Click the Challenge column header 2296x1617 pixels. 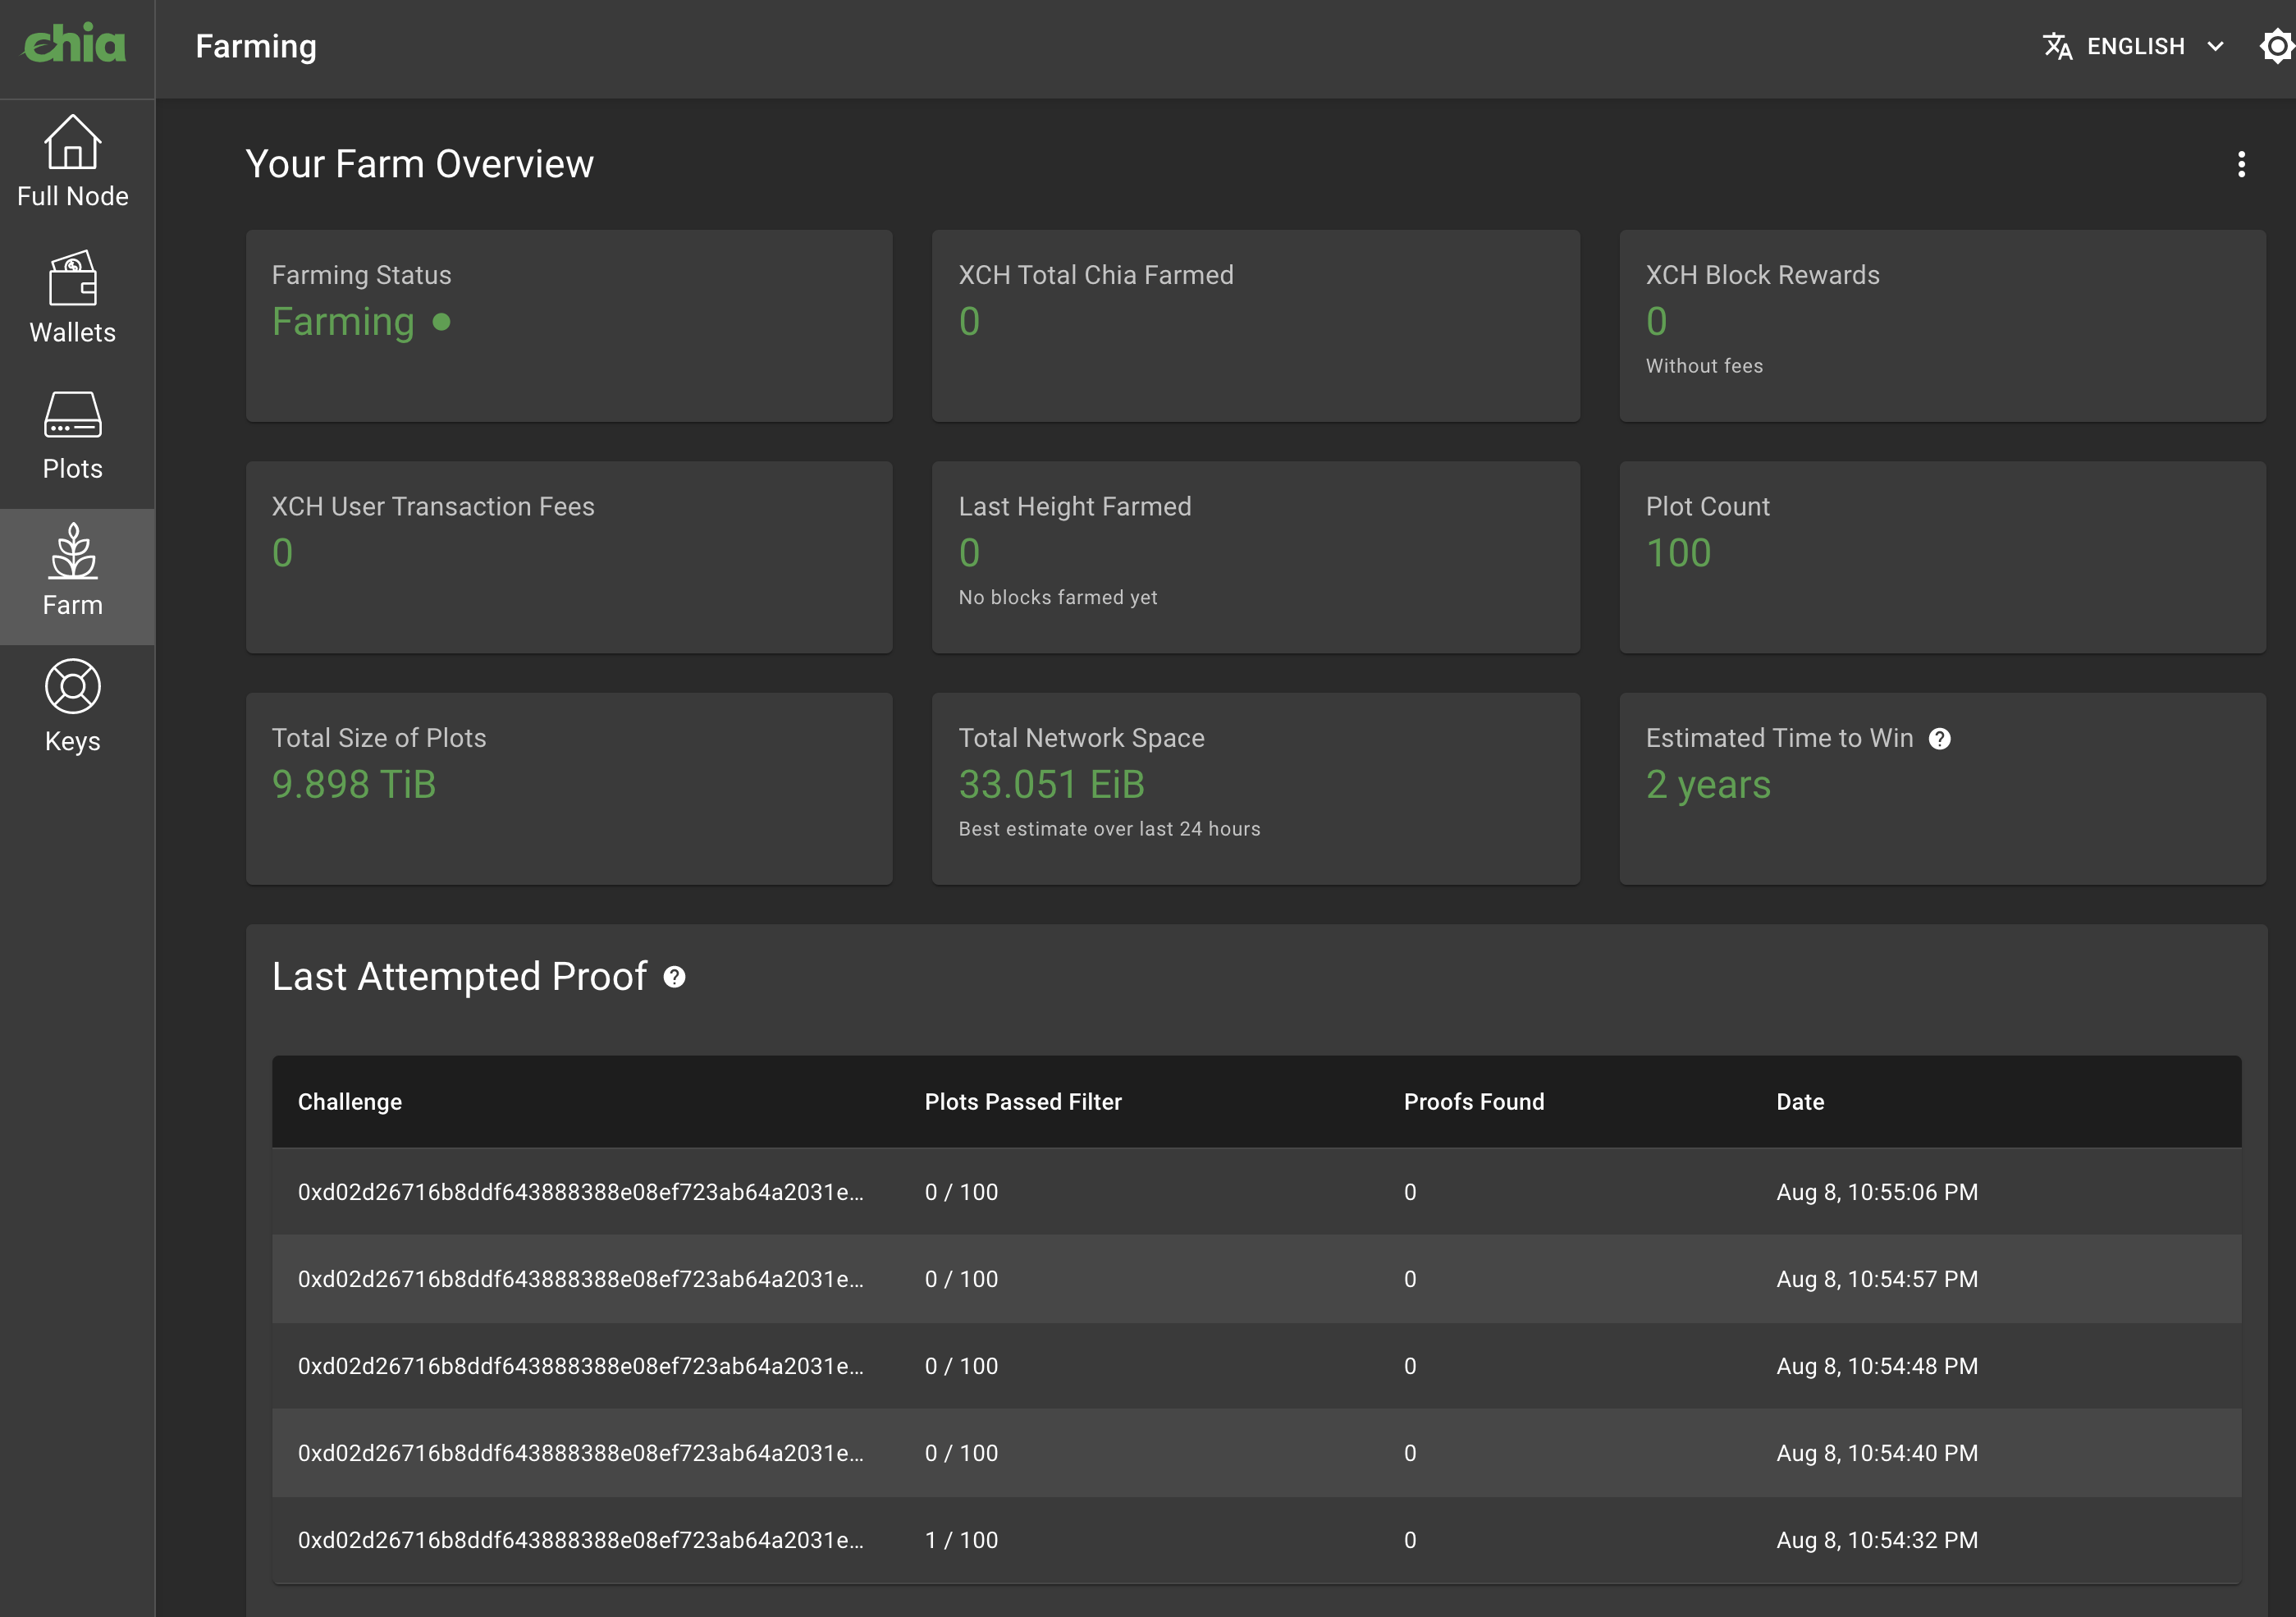pos(350,1102)
